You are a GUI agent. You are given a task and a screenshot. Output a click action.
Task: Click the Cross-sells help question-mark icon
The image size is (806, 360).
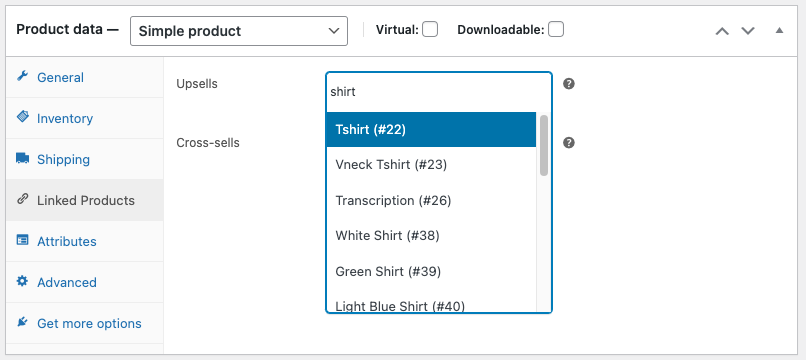569,142
